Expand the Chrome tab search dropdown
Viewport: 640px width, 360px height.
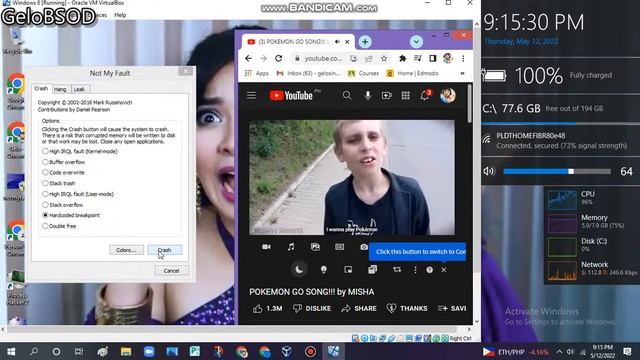pyautogui.click(x=416, y=42)
